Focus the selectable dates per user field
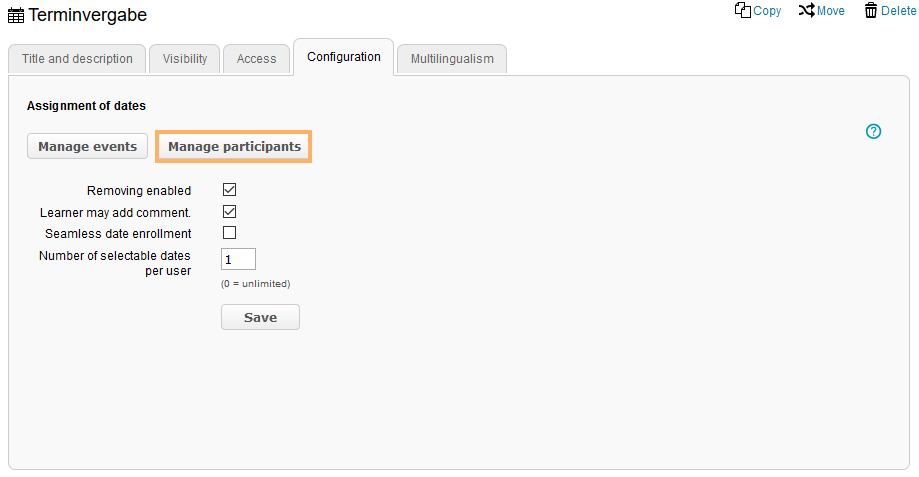 [238, 259]
